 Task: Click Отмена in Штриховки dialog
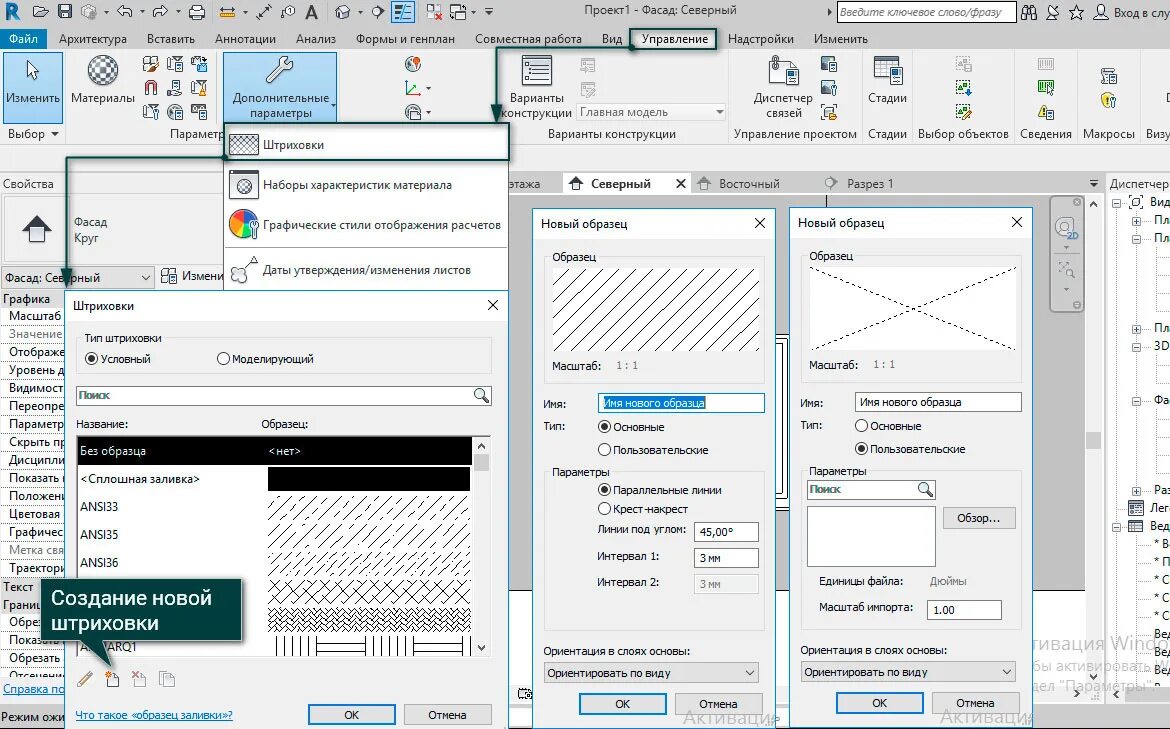coord(447,715)
